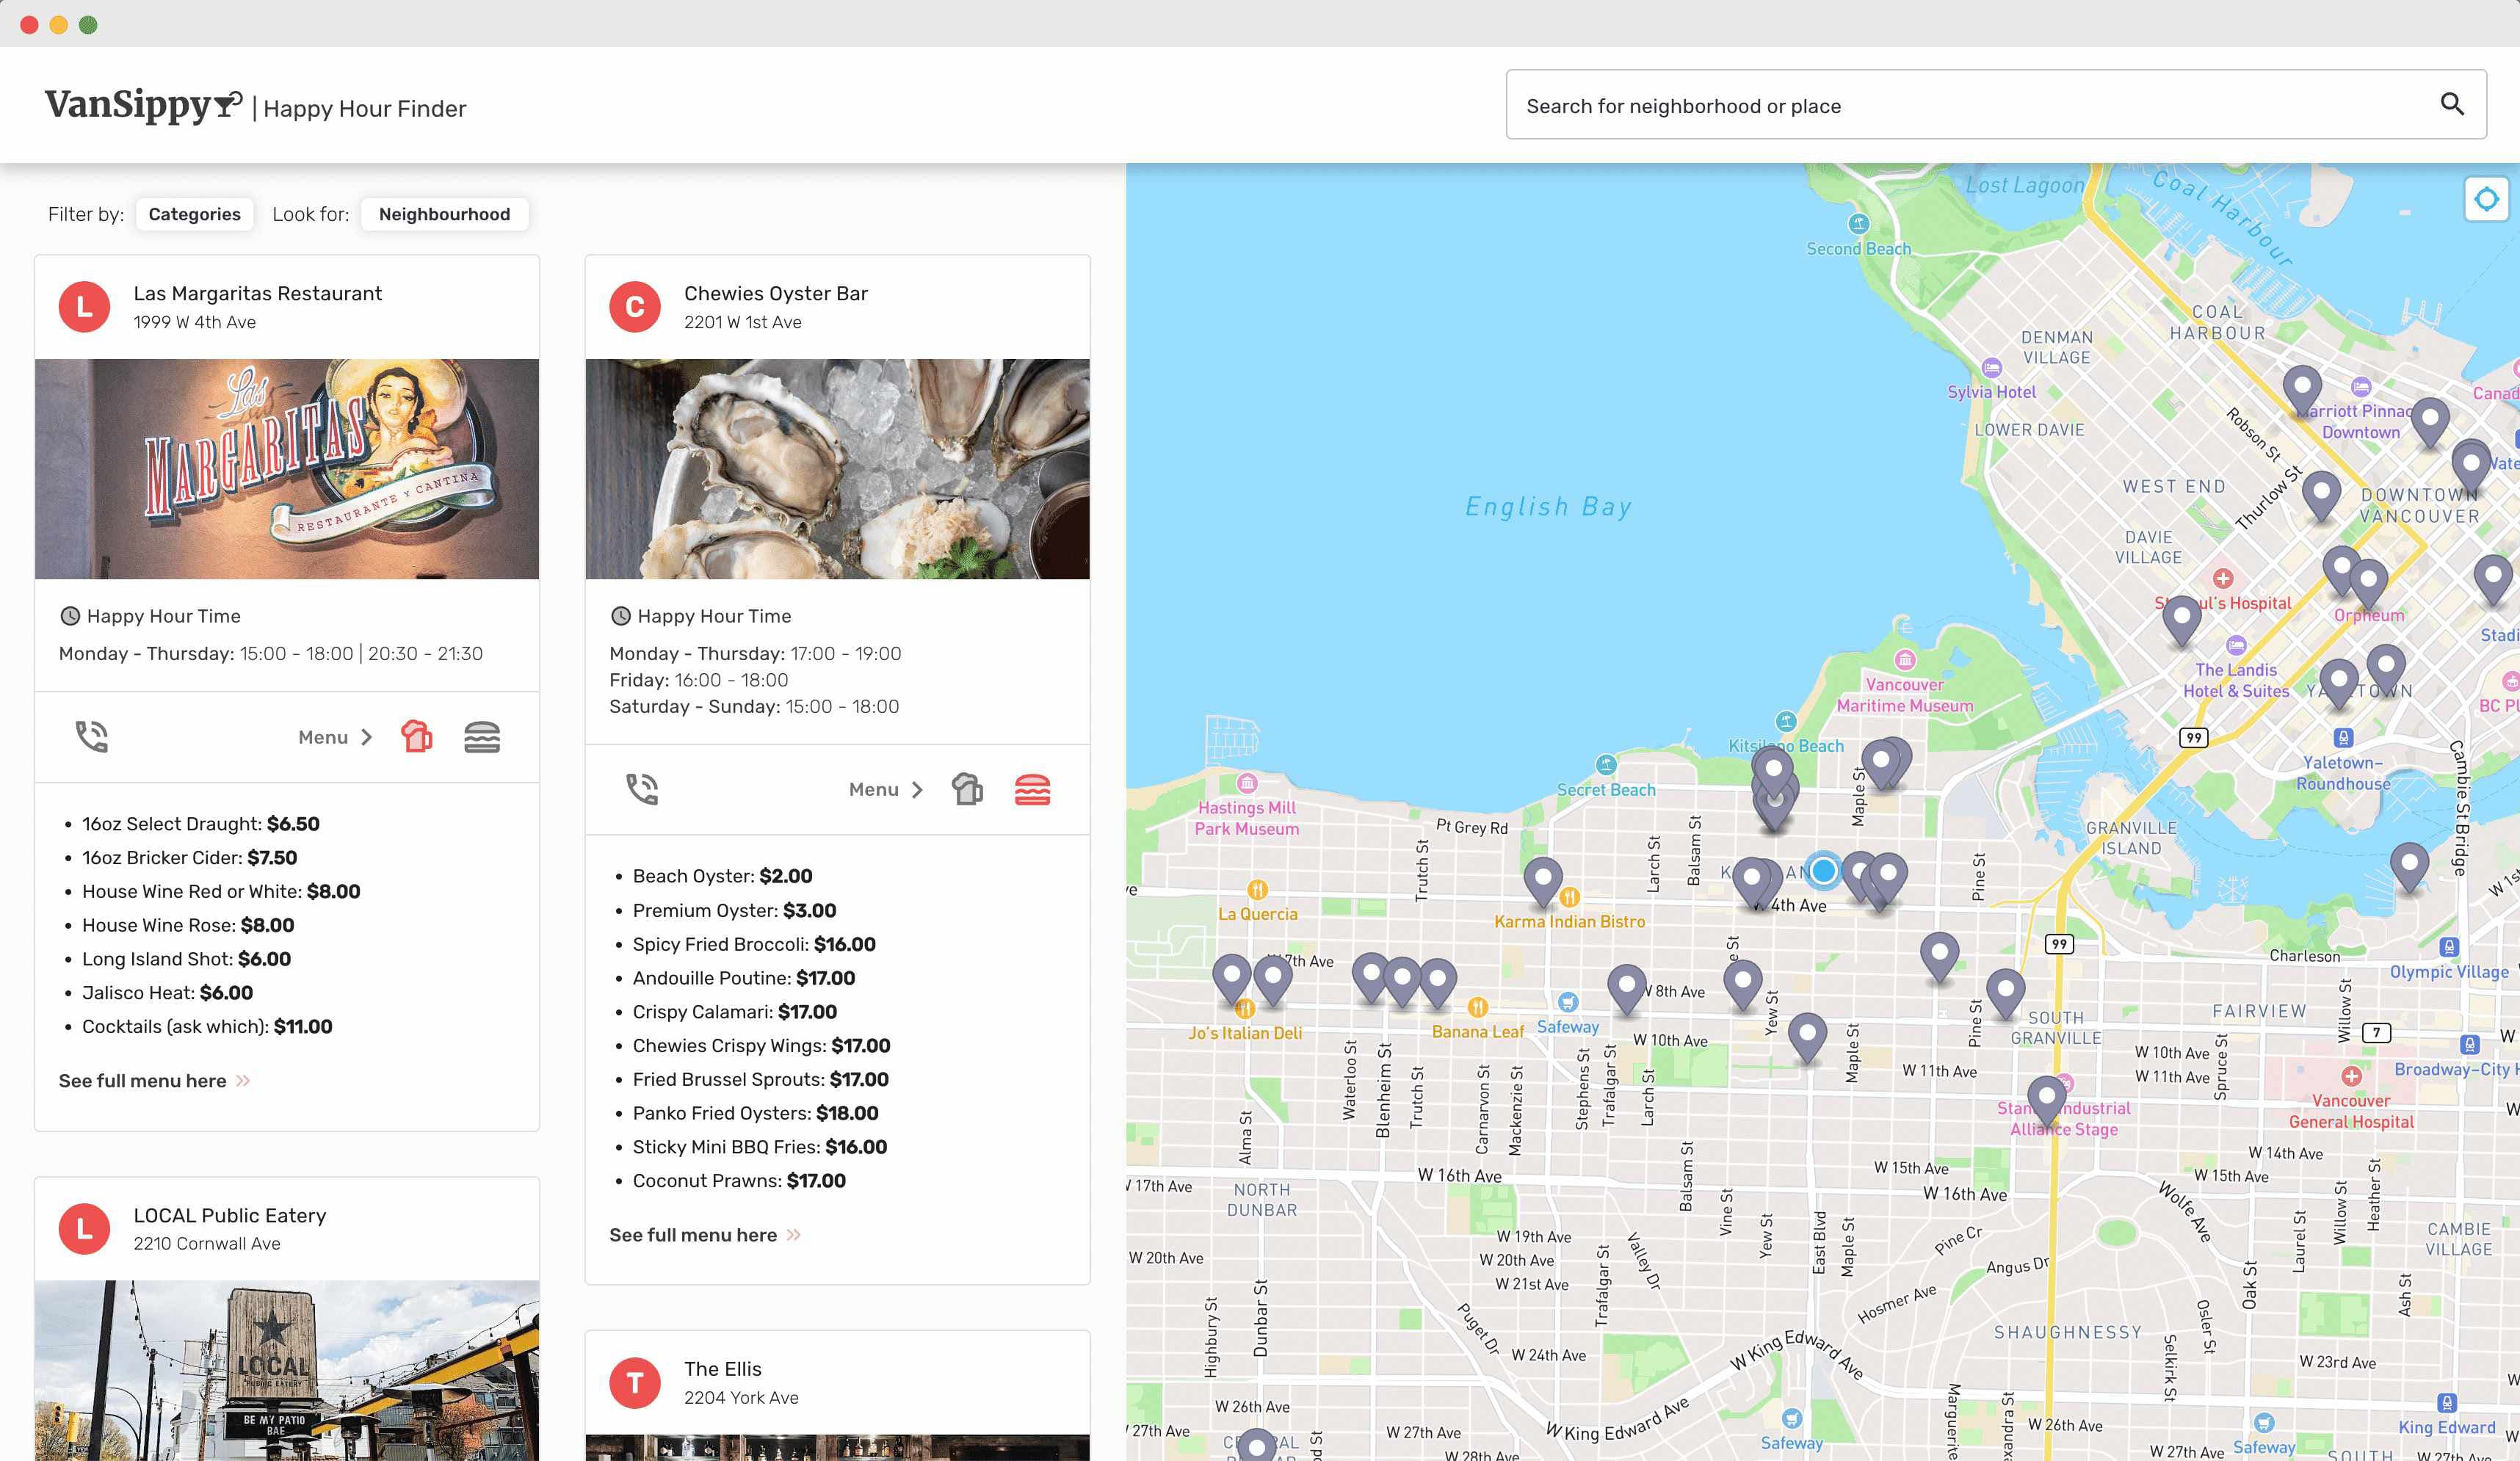Viewport: 2520px width, 1461px height.
Task: Select map pin above W 11th Ave at Maple St
Action: click(x=1807, y=1038)
